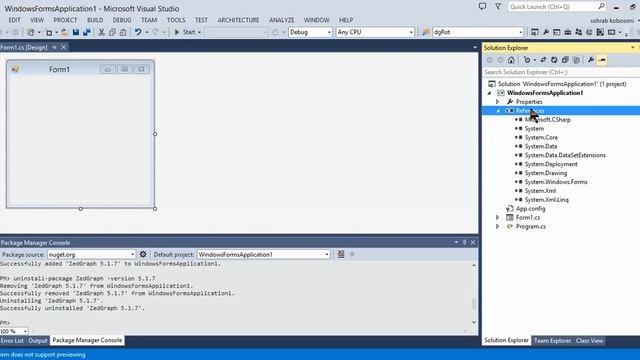Select the System.Drawing reference

(546, 173)
